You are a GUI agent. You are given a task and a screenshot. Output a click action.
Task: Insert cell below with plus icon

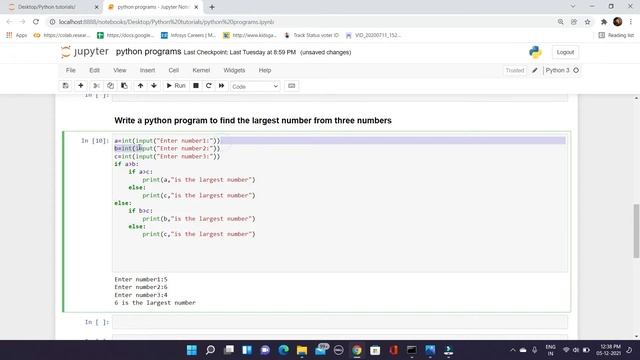coord(80,86)
